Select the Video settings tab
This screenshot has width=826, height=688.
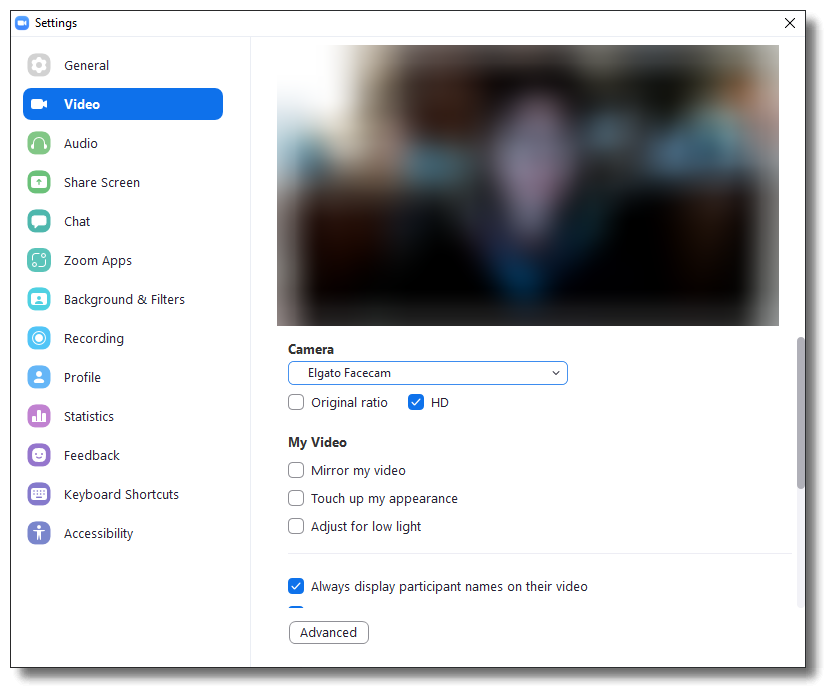point(123,104)
